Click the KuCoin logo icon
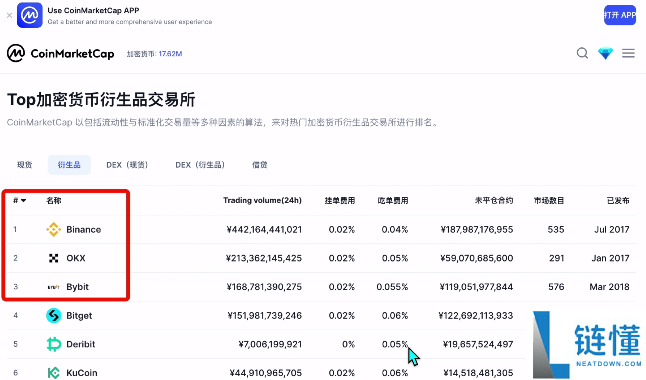The image size is (646, 380). [x=54, y=373]
